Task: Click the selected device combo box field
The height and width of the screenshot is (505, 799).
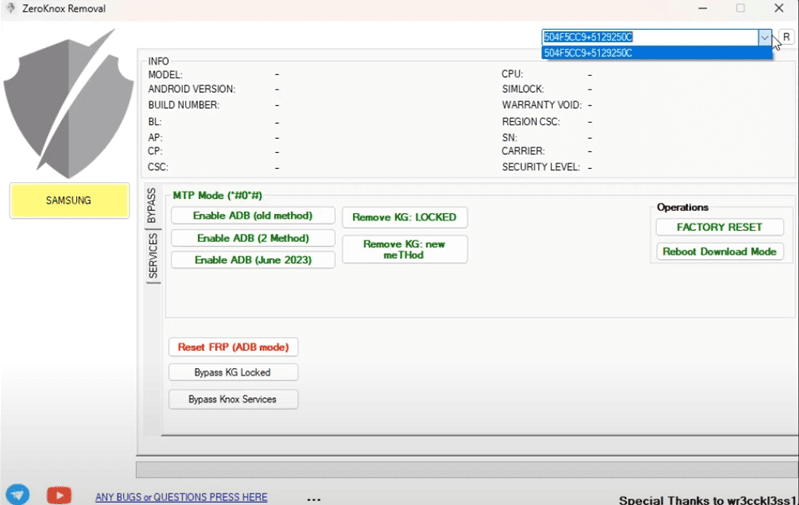Action: tap(648, 37)
